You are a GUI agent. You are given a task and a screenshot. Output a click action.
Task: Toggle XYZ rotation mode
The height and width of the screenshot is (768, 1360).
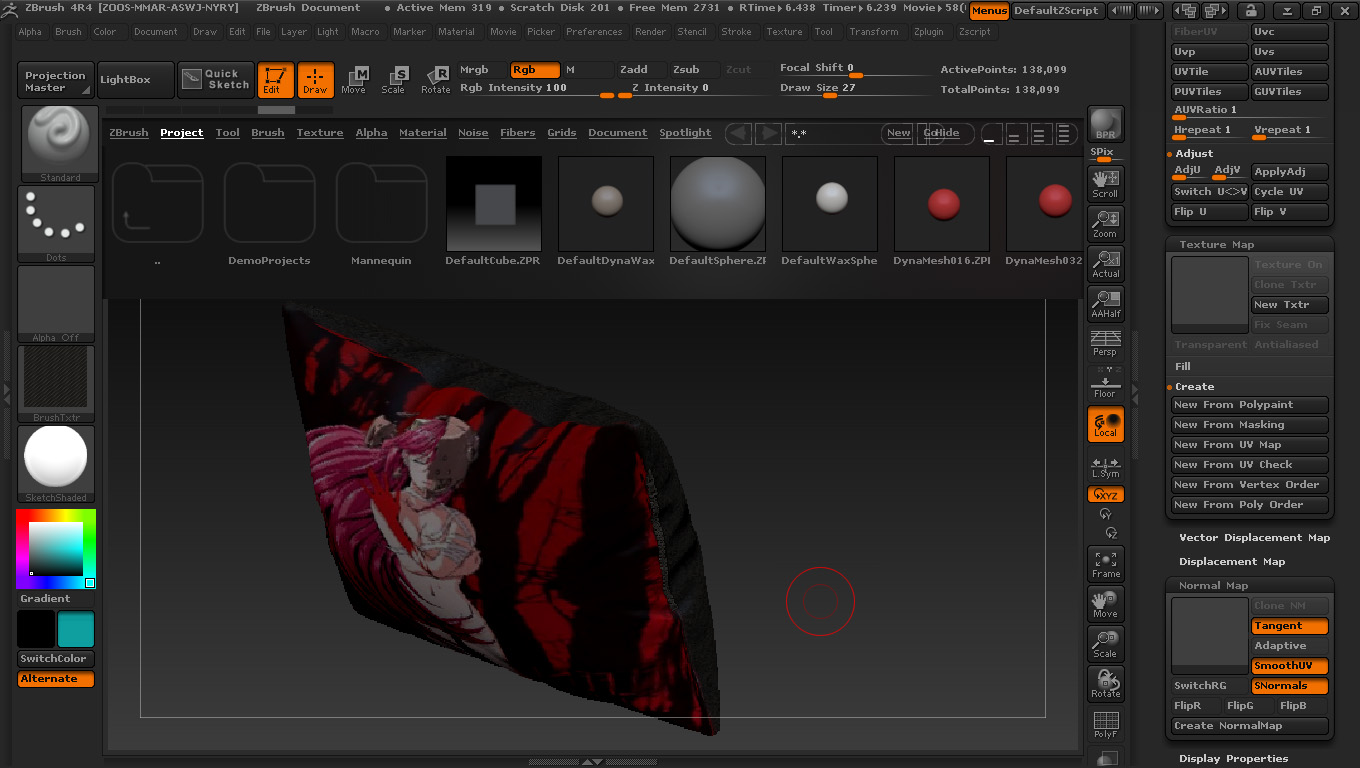(1105, 495)
